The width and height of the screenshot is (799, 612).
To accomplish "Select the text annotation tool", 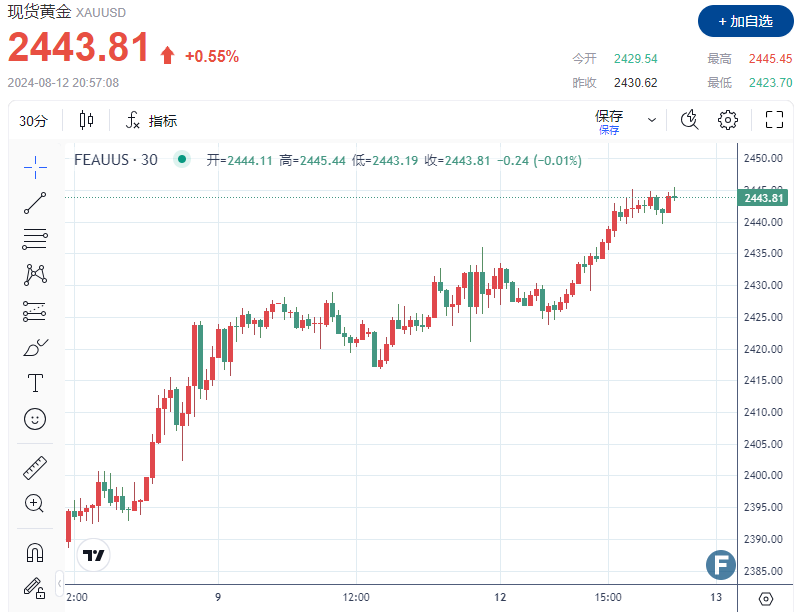I will click(35, 383).
